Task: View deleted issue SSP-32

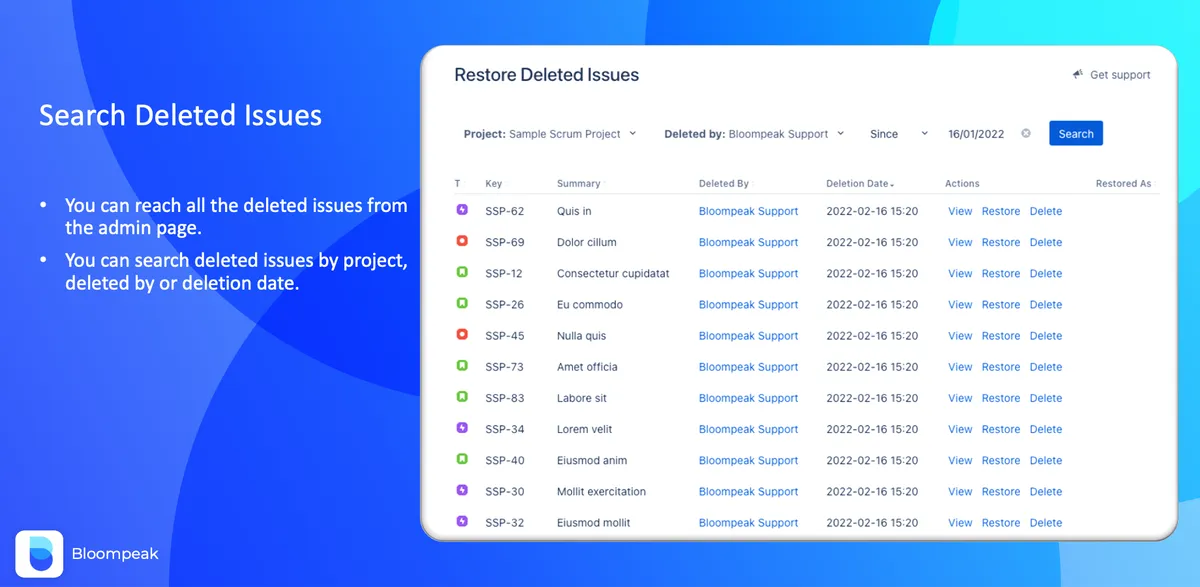Action: coord(960,522)
